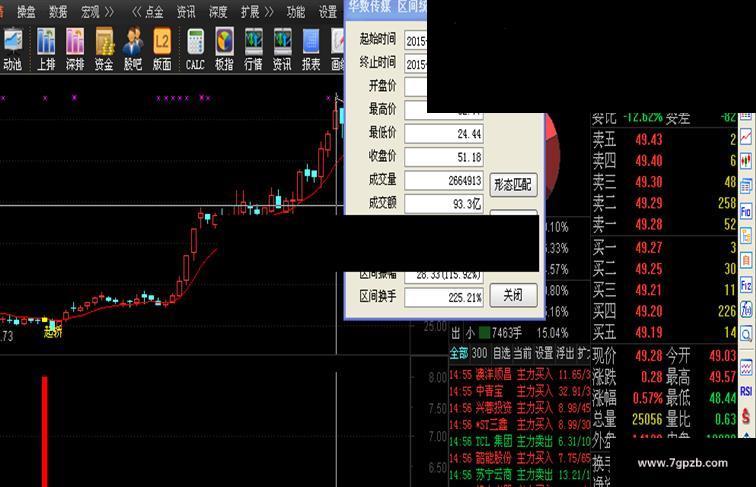Click the 苏宁云商 主力卖出 row
756x487 pixels.
point(520,475)
